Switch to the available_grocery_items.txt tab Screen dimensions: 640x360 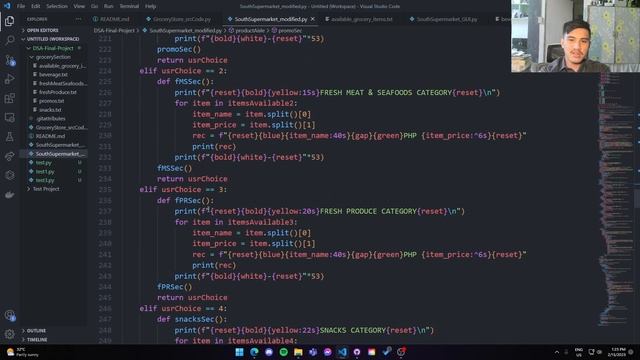coord(362,19)
